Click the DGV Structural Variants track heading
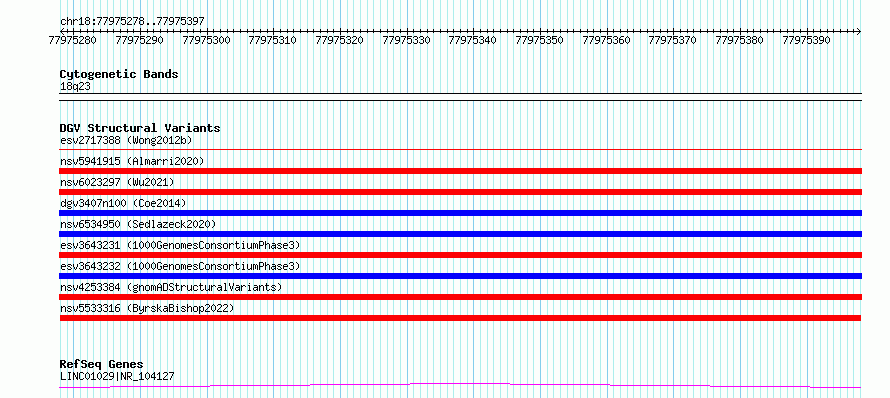Image resolution: width=890 pixels, height=398 pixels. pos(140,128)
